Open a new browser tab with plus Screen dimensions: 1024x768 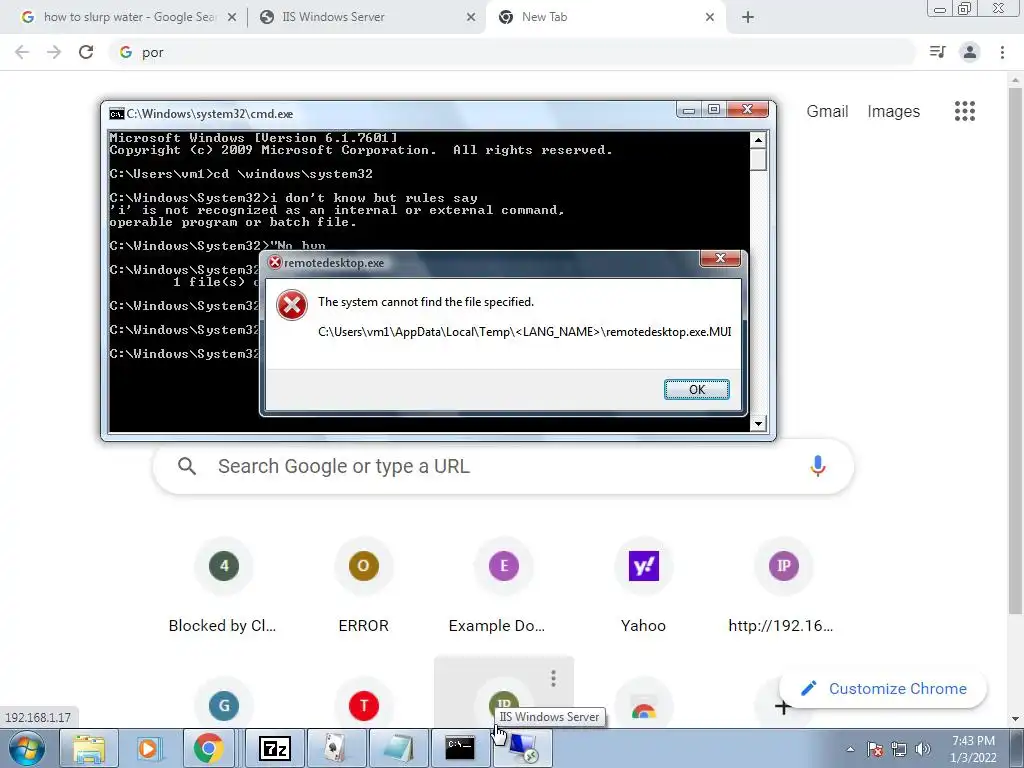click(x=748, y=18)
